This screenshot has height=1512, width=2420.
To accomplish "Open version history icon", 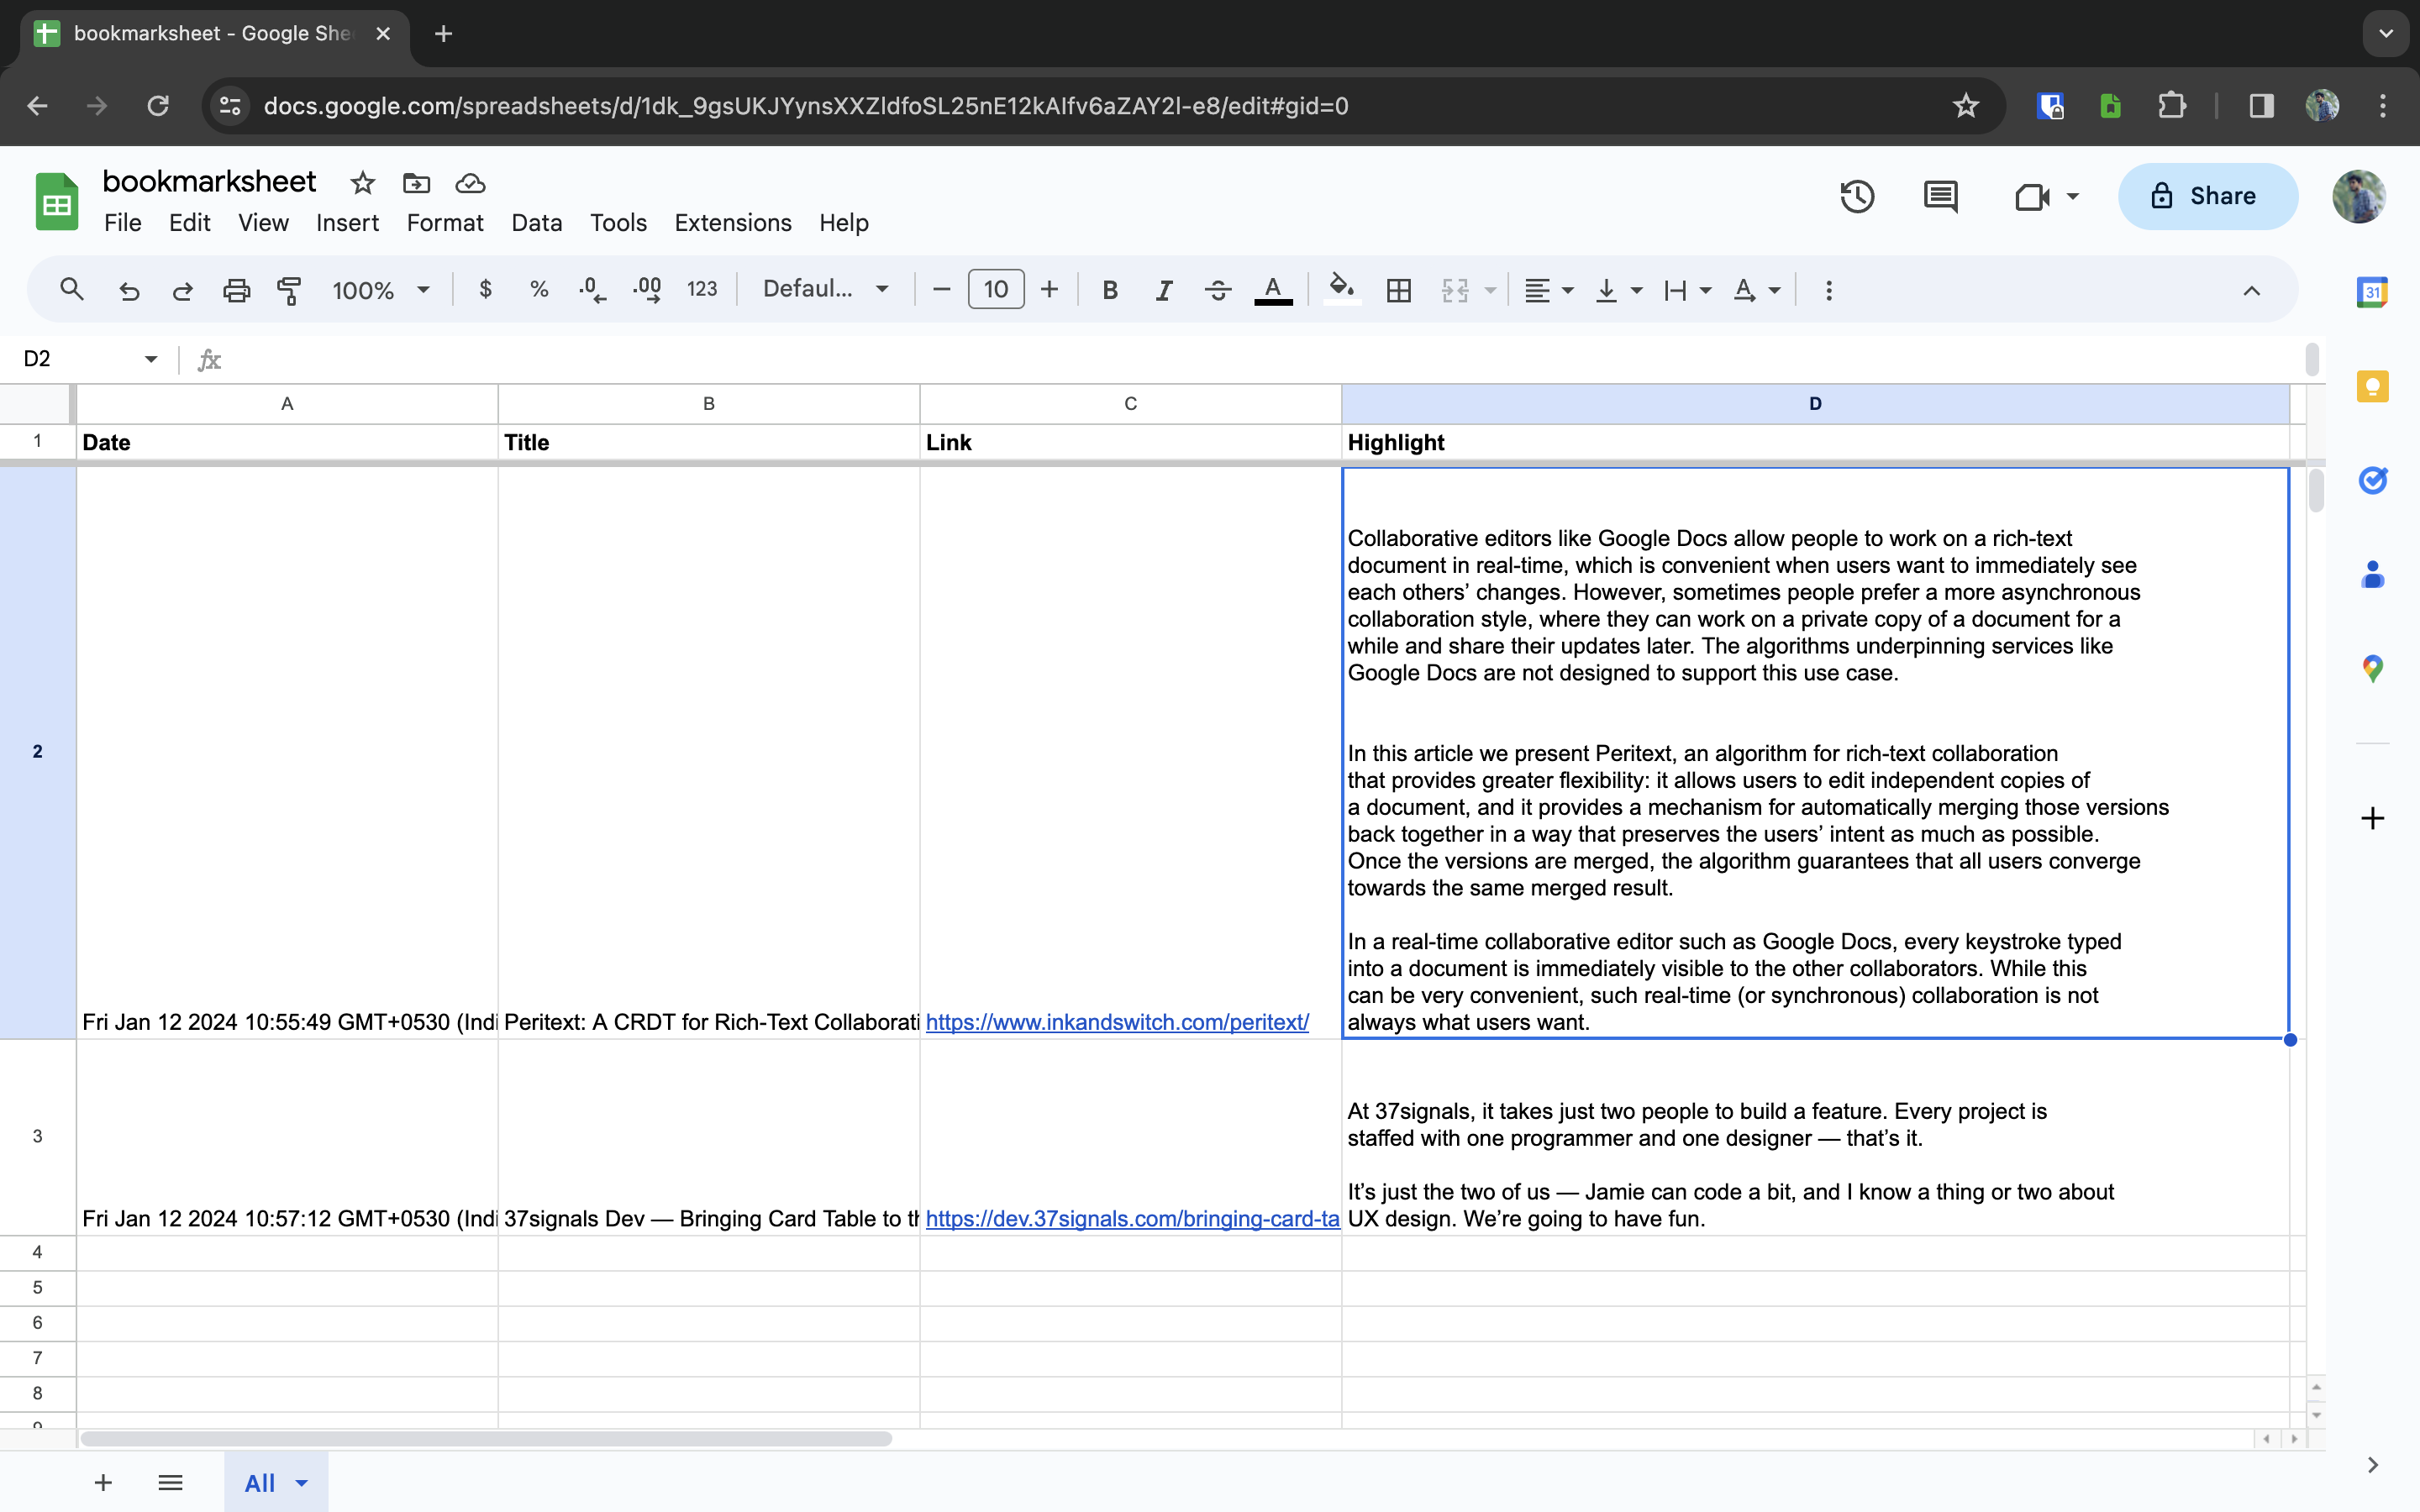I will pyautogui.click(x=1856, y=196).
